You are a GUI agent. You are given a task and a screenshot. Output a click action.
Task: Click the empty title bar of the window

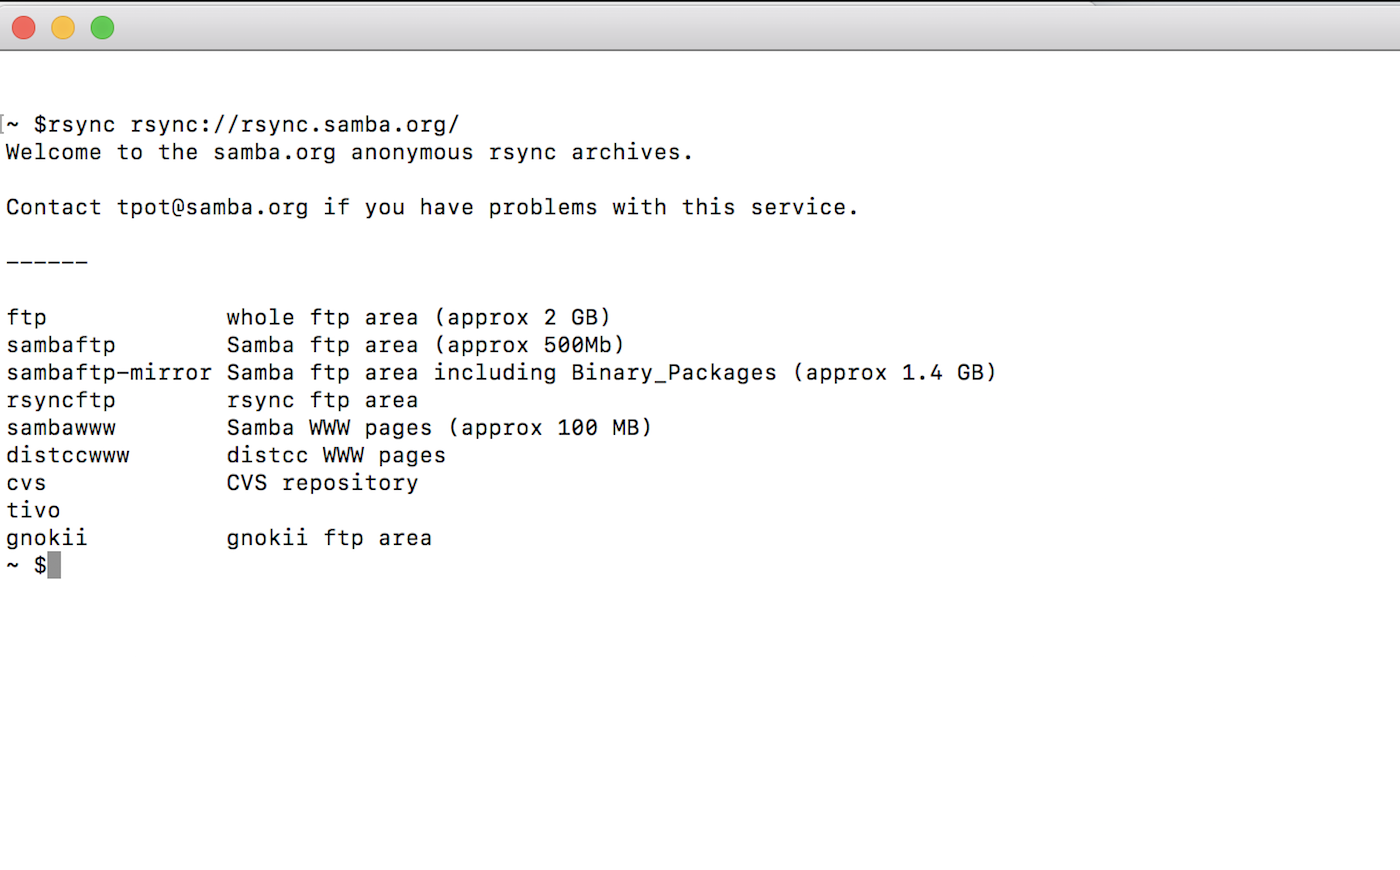coord(700,28)
